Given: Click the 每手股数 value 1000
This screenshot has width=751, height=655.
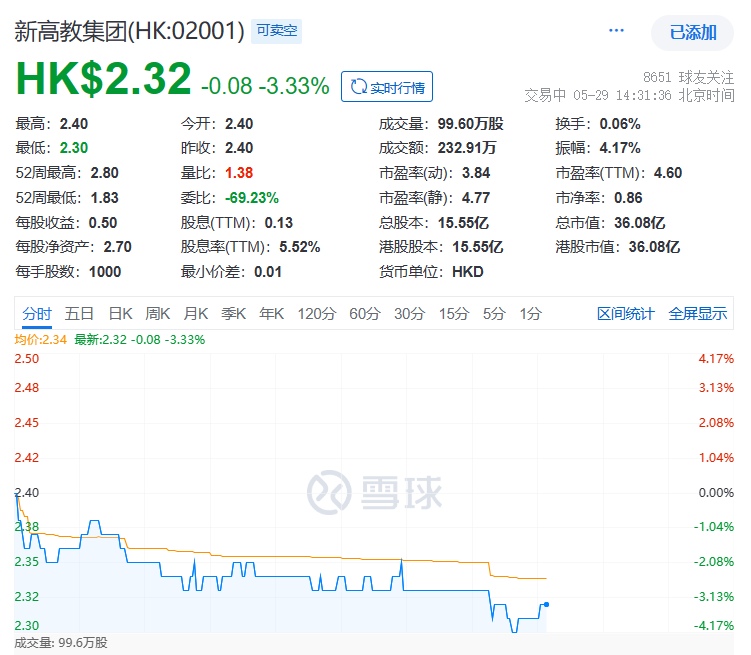Looking at the screenshot, I should (x=105, y=272).
